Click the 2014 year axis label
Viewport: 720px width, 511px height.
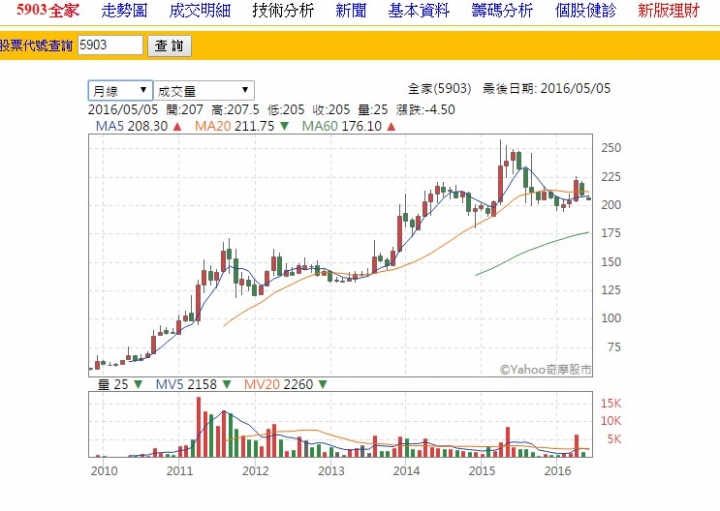coord(406,471)
